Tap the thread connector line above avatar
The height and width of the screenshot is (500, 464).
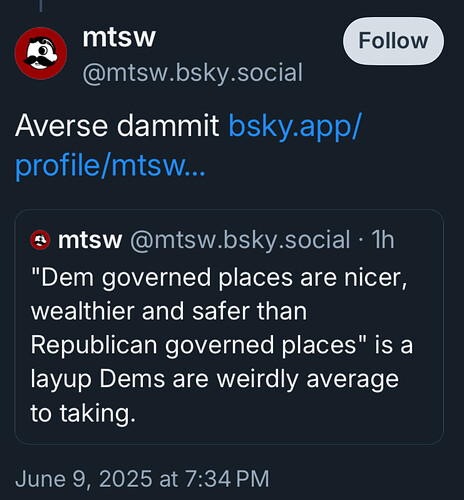[41, 6]
